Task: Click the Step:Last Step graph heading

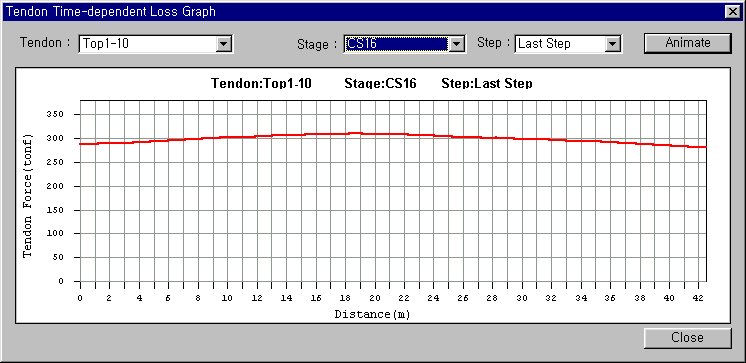Action: [x=487, y=84]
